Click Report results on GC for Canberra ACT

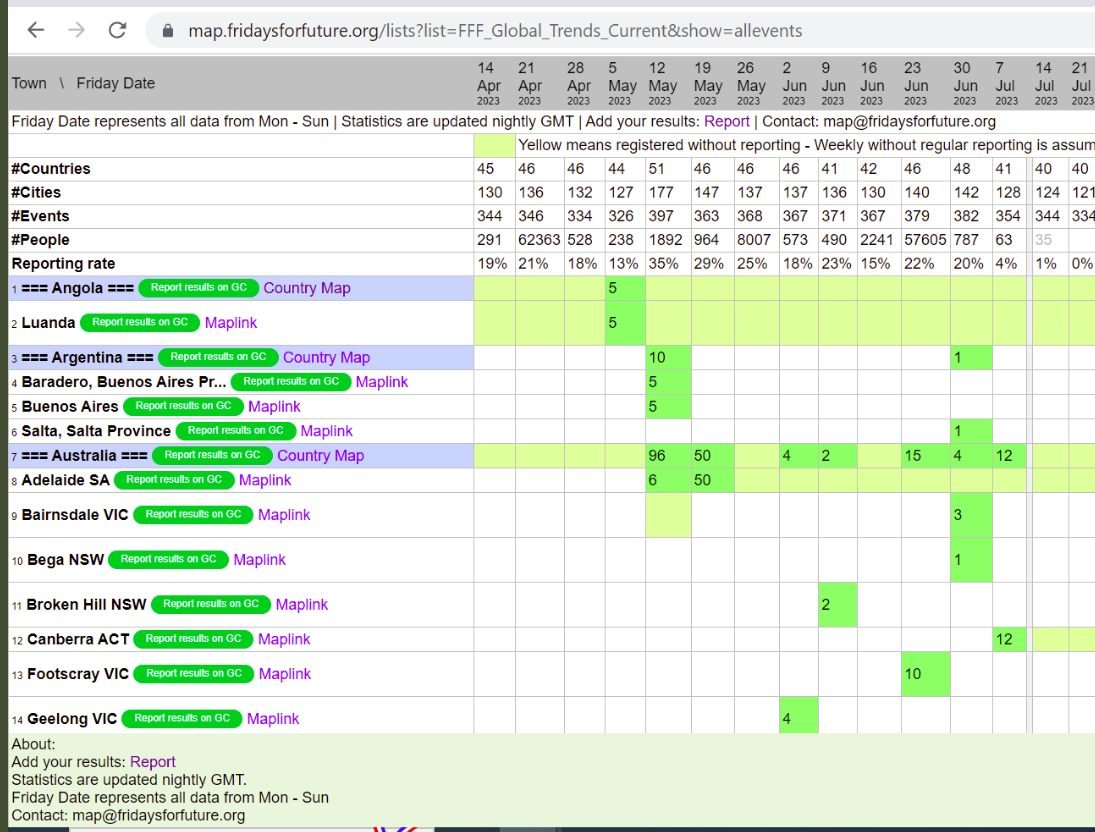point(193,638)
